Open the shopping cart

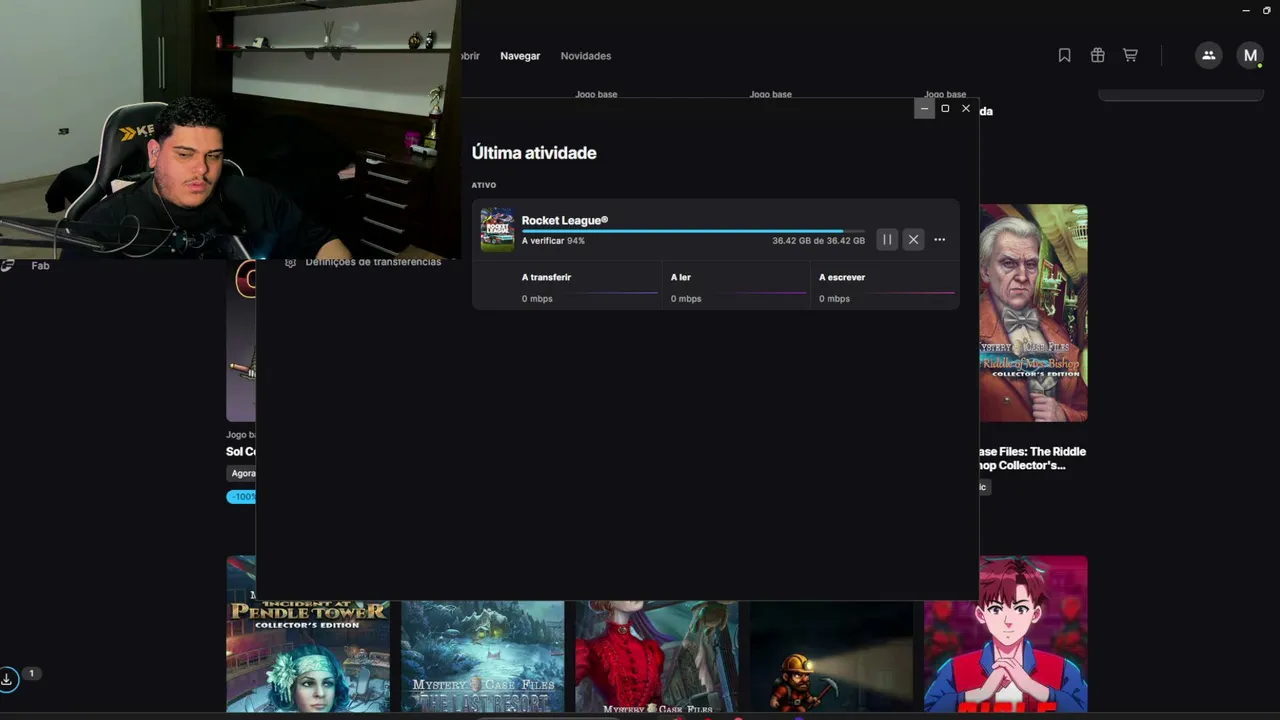click(1130, 56)
